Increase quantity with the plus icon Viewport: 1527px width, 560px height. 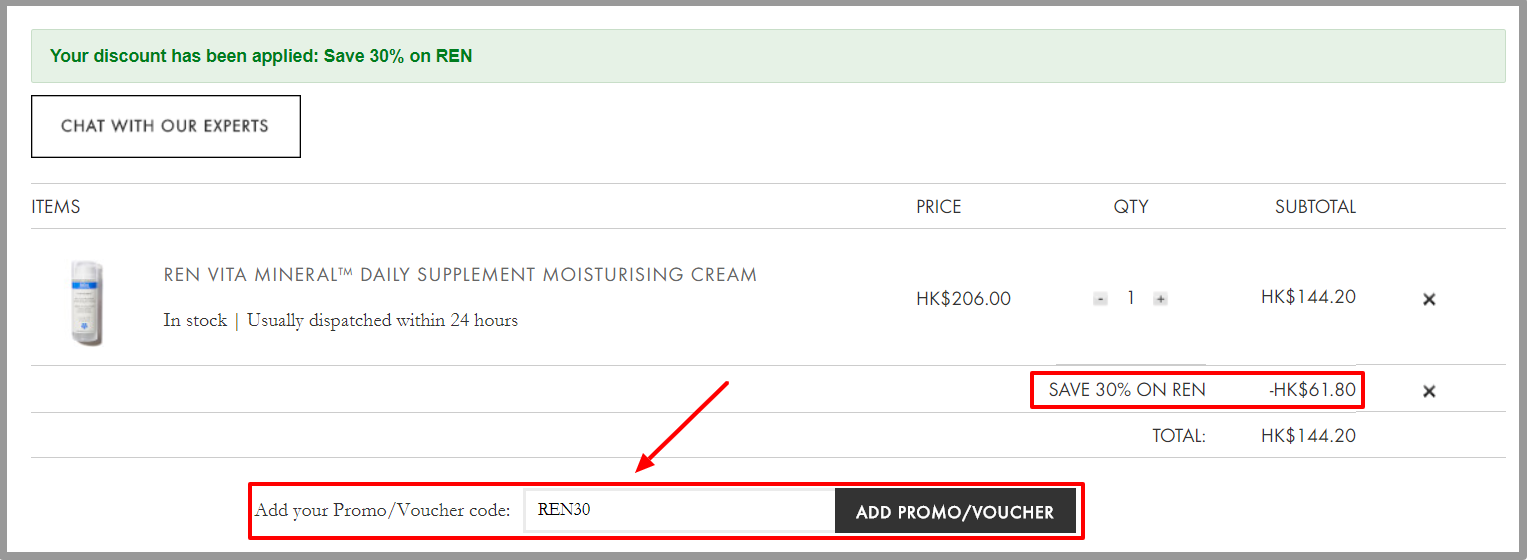pos(1160,299)
